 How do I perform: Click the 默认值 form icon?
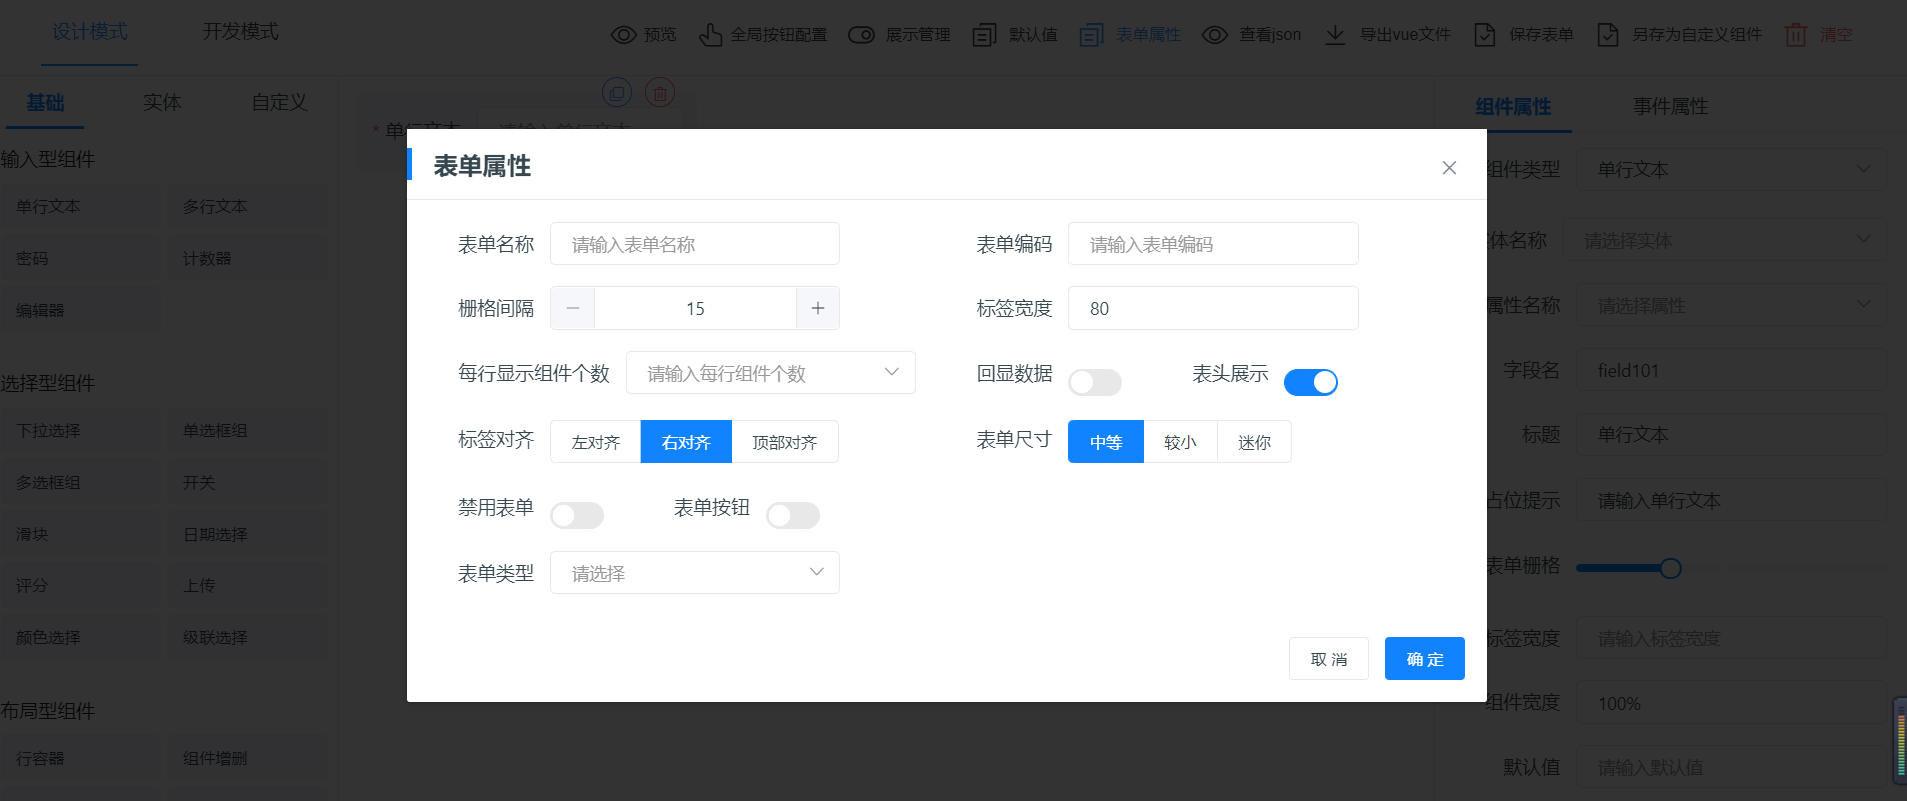point(984,35)
